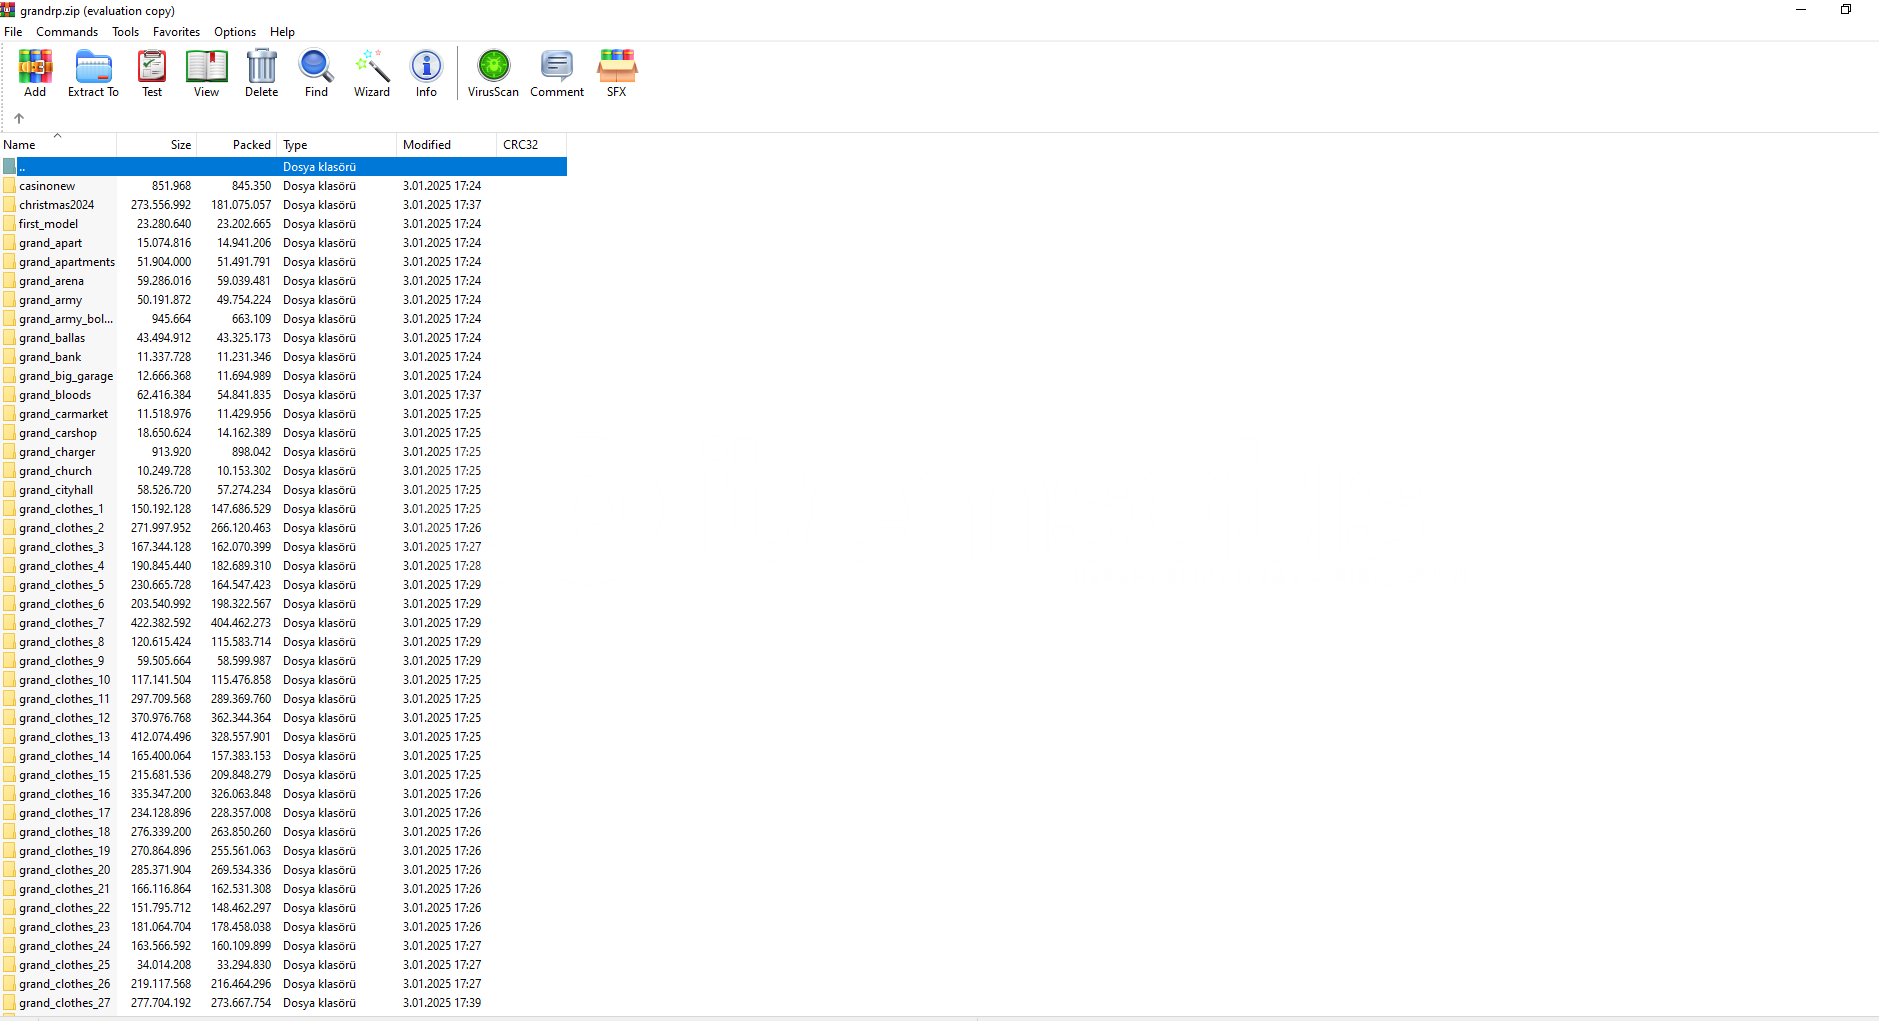Open the Tools menu
The image size is (1879, 1021).
pos(126,32)
